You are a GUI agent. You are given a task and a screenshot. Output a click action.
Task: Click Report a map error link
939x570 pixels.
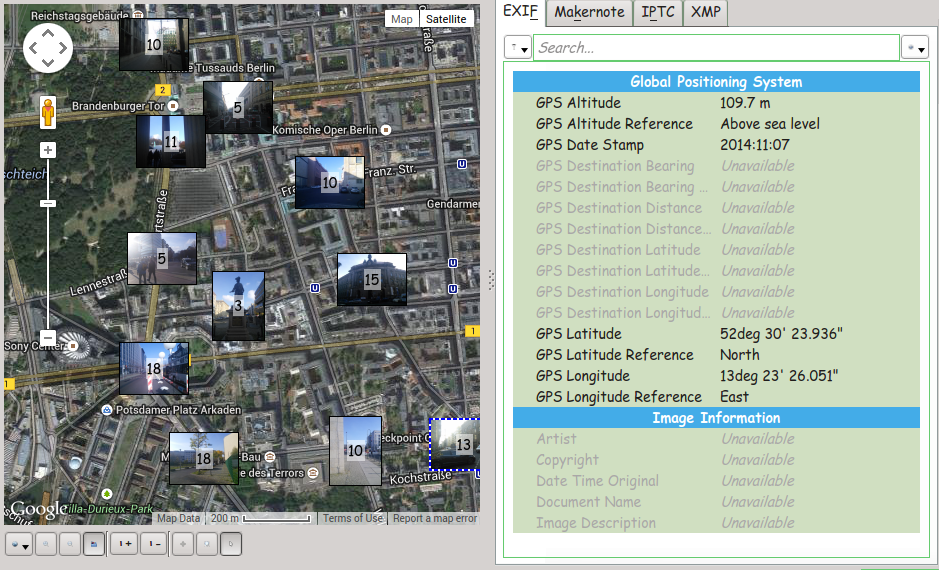pos(434,518)
